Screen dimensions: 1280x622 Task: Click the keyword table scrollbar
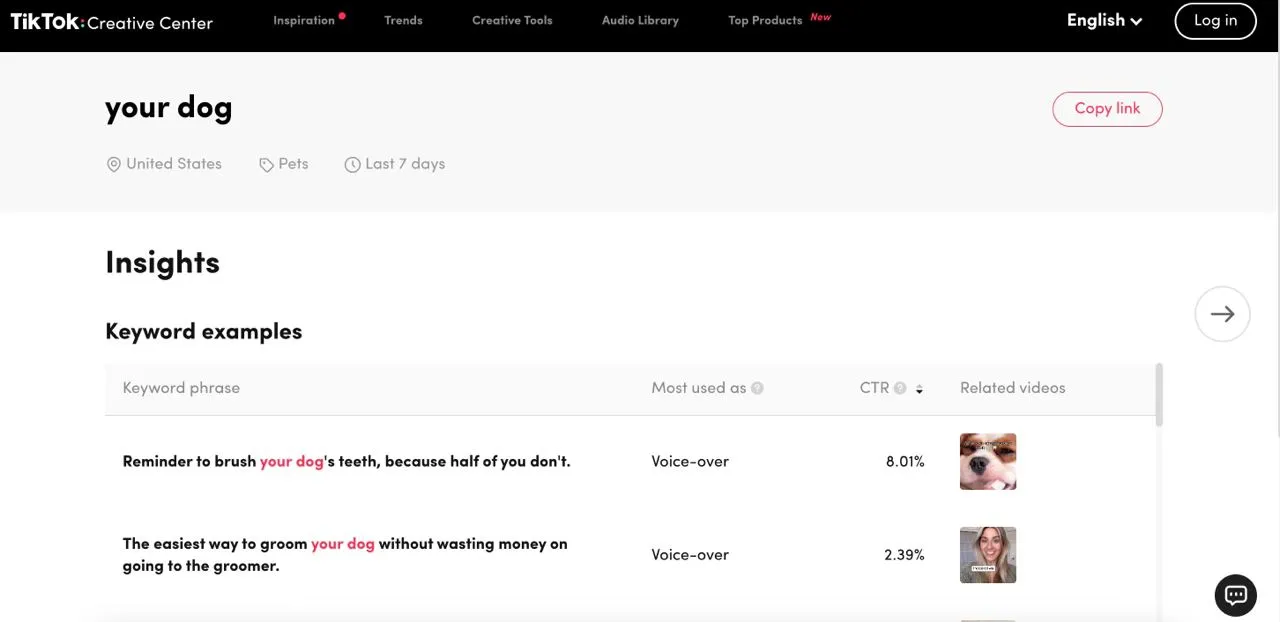click(1159, 396)
